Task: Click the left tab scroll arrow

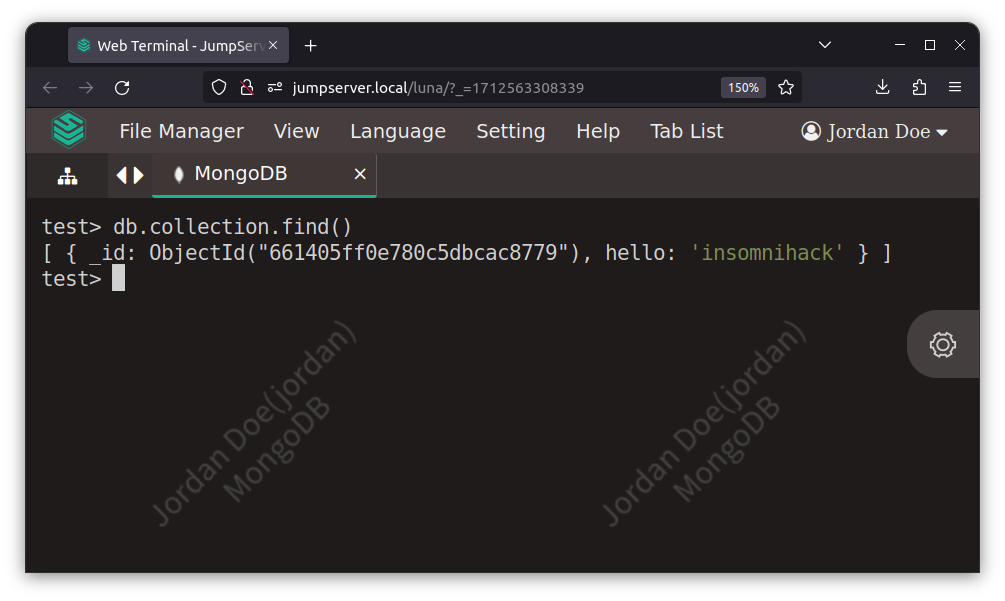Action: (122, 175)
